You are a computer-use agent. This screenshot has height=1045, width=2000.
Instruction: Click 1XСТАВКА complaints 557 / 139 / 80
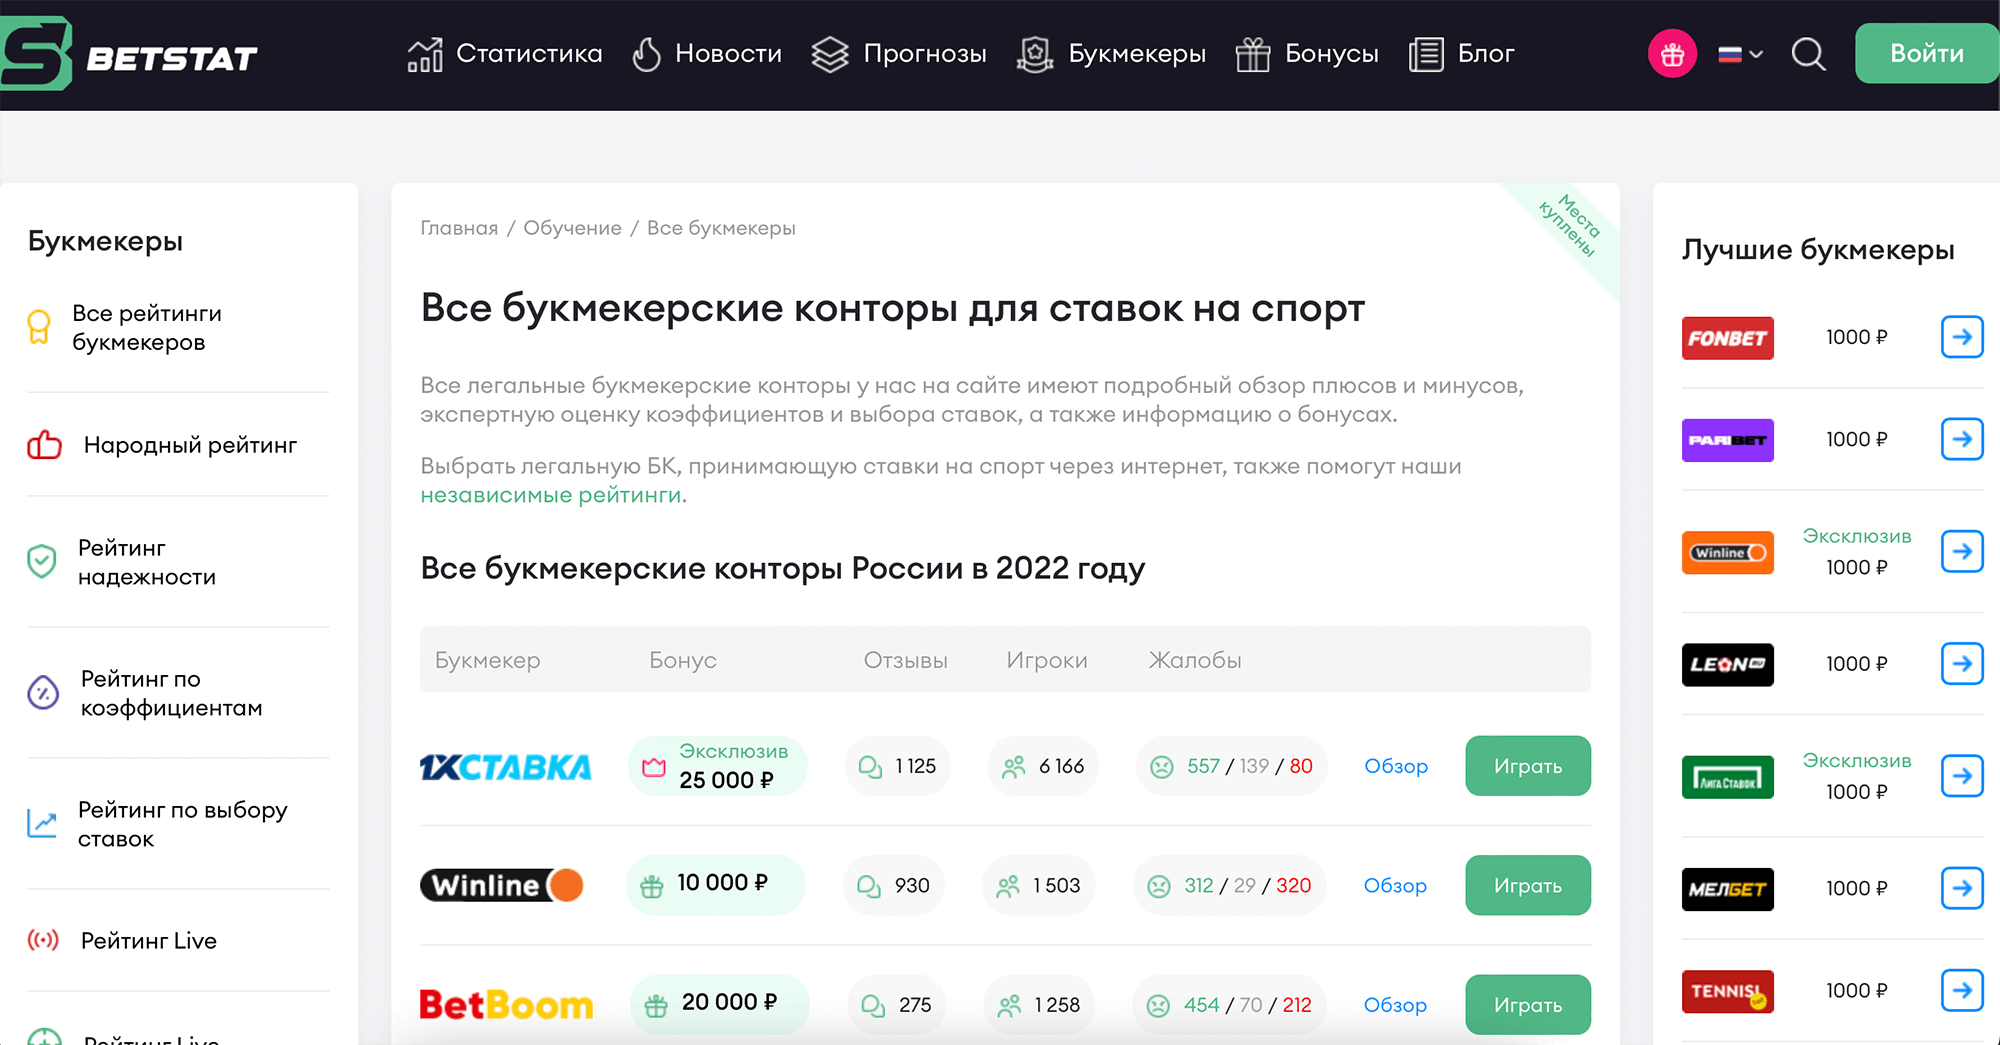[x=1232, y=766]
